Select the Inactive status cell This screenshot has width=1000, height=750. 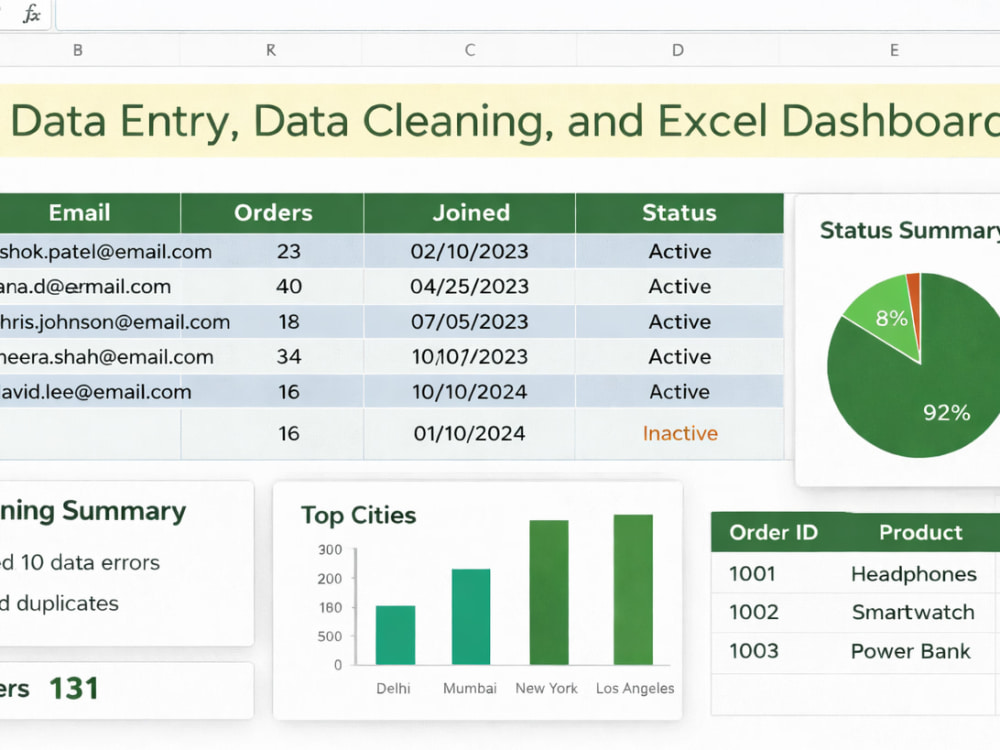(680, 434)
